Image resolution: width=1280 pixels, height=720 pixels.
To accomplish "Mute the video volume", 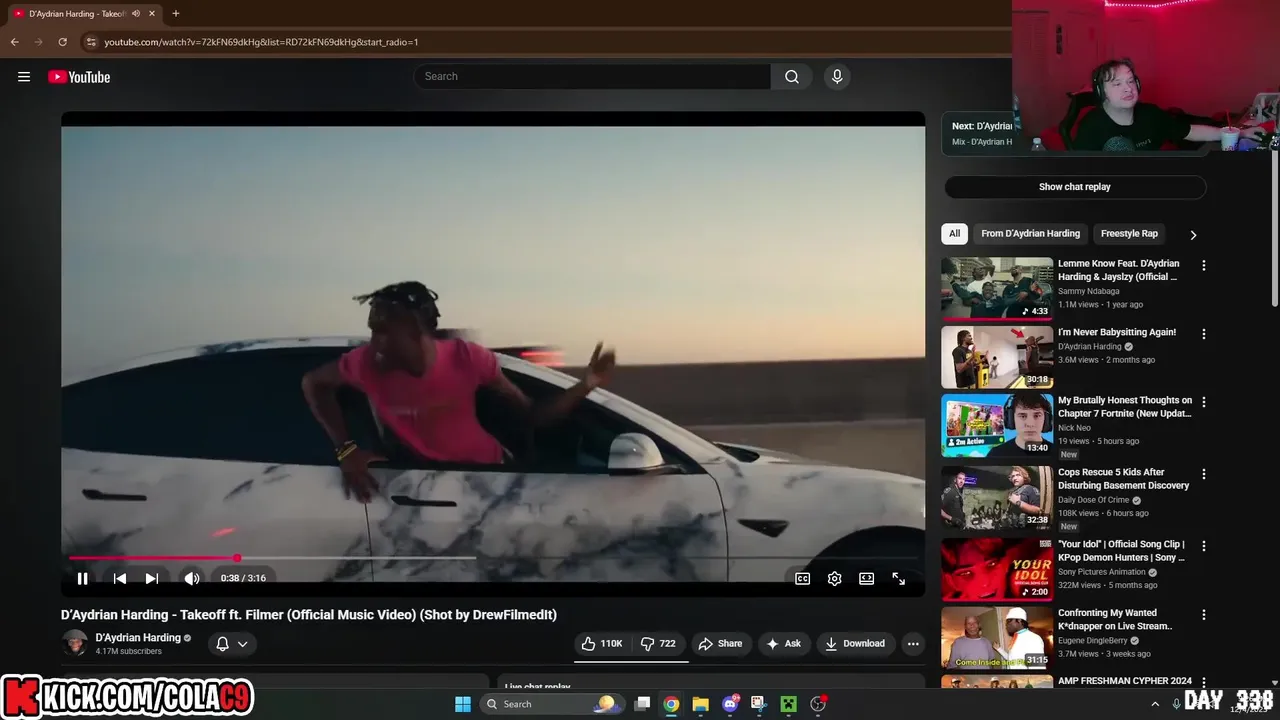I will point(192,578).
